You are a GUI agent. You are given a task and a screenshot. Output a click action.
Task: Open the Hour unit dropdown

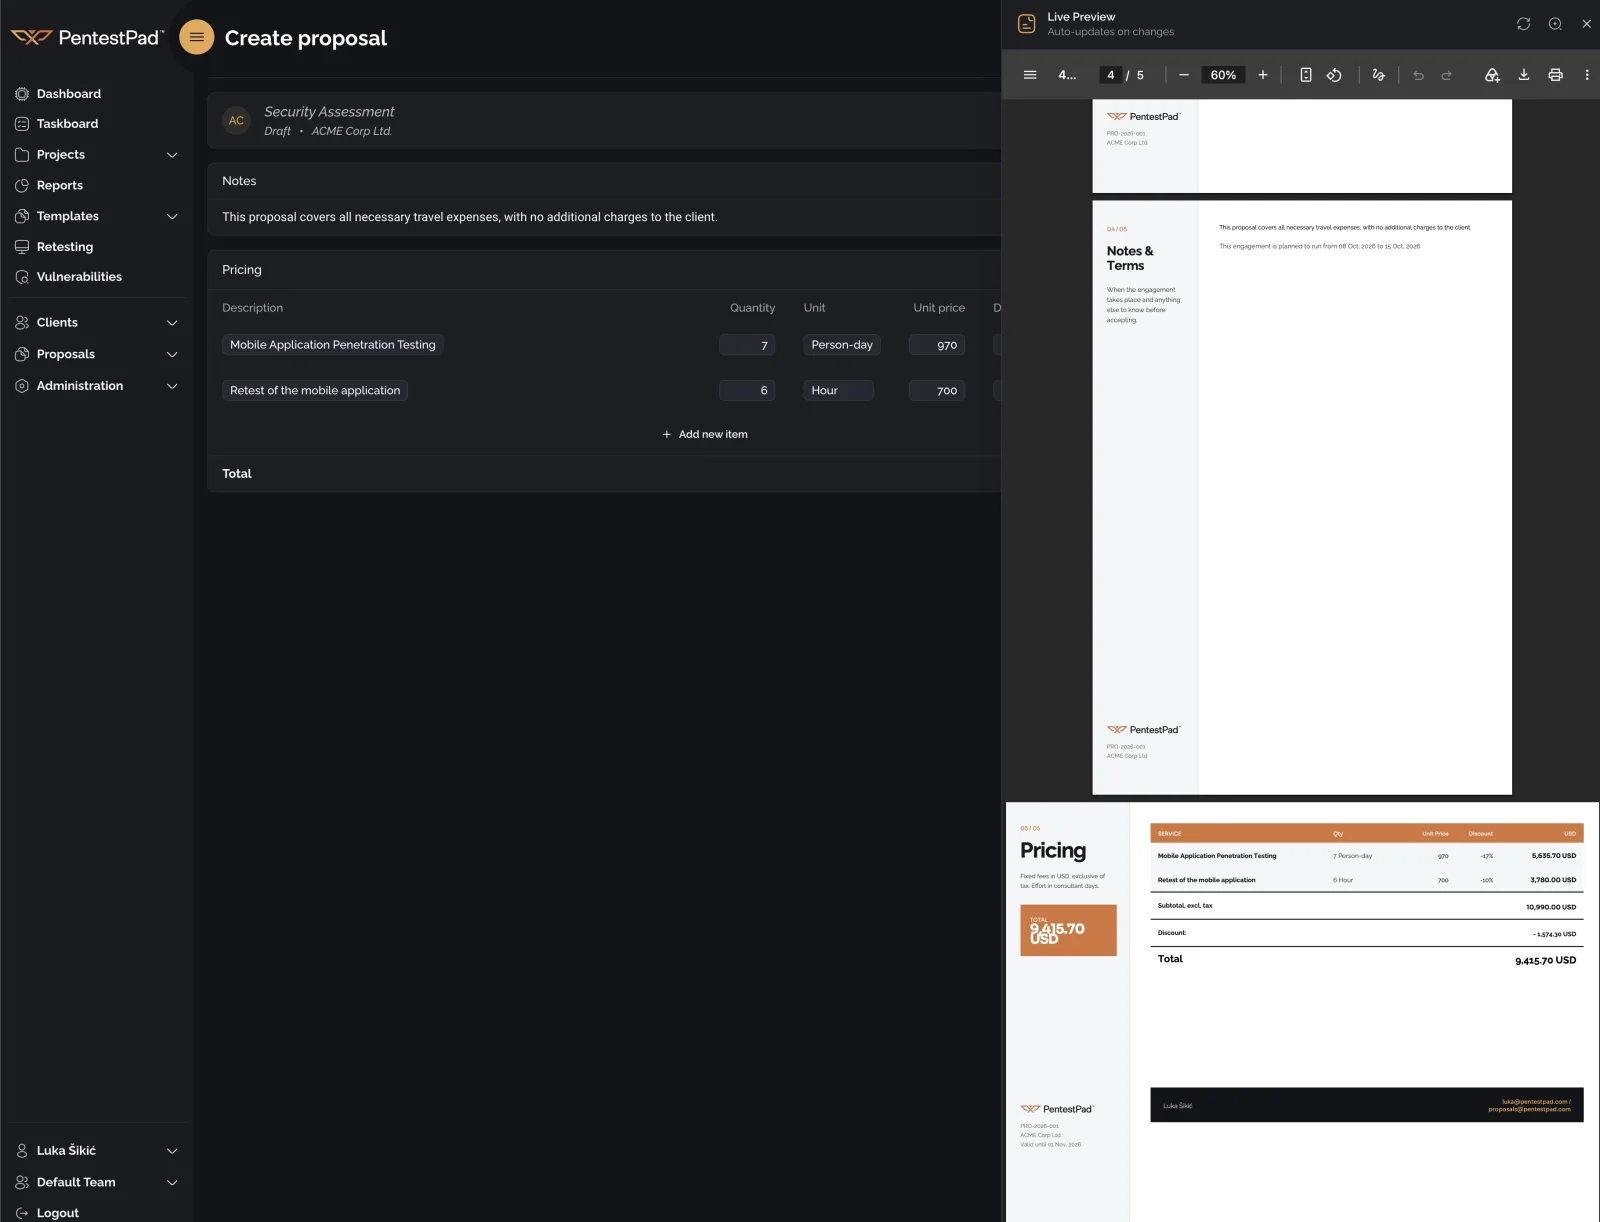coord(838,391)
